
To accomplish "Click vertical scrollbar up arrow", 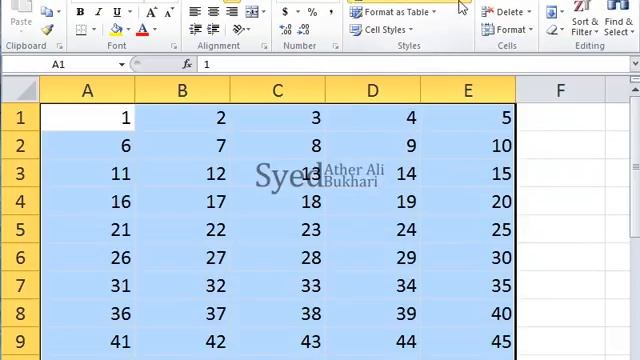I will [635, 90].
